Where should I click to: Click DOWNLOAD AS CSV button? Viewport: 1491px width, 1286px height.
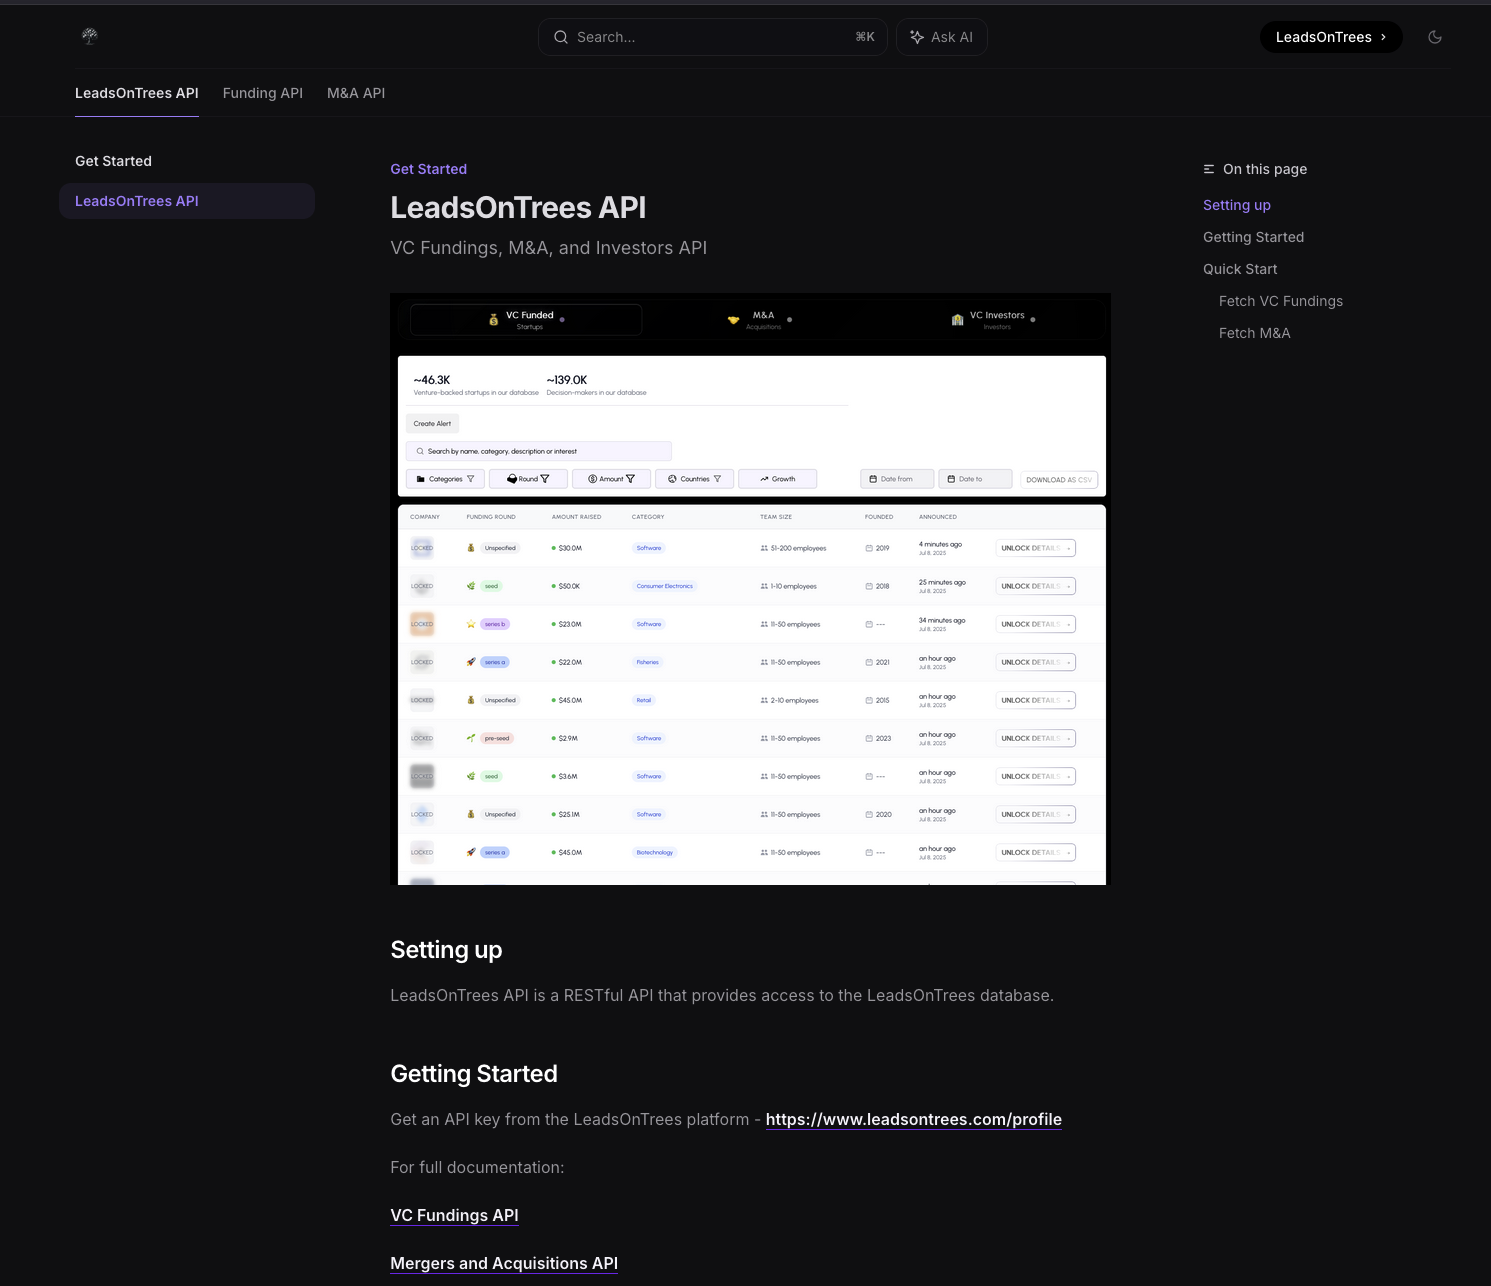click(x=1058, y=480)
